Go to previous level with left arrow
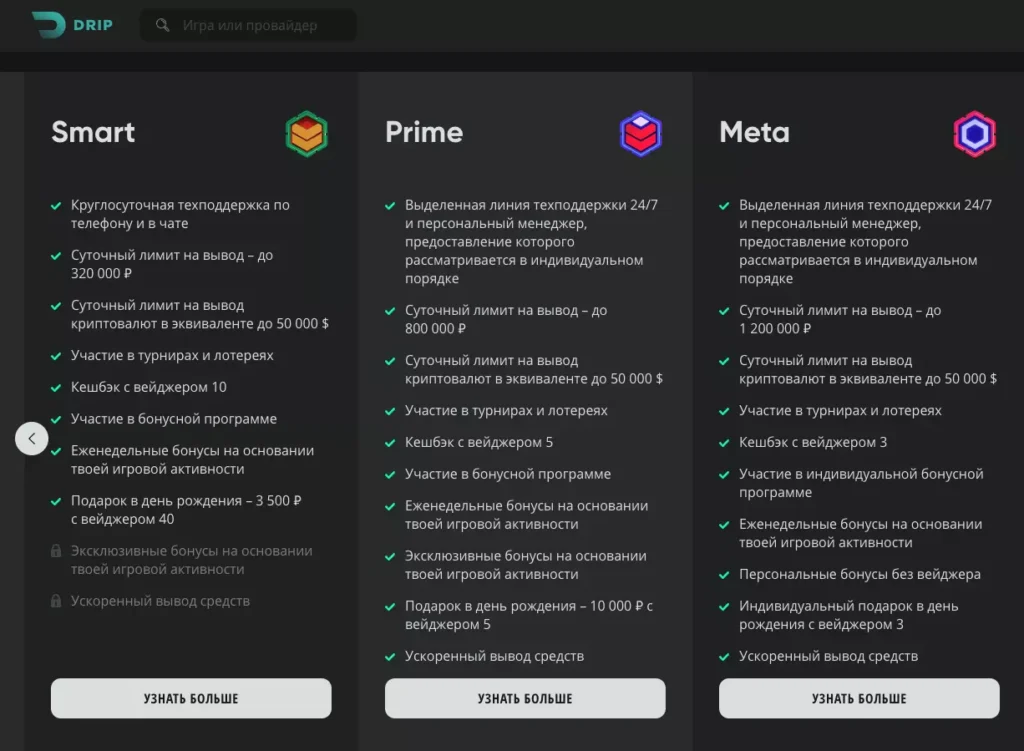Screen dimensions: 1024x751 coord(32,438)
